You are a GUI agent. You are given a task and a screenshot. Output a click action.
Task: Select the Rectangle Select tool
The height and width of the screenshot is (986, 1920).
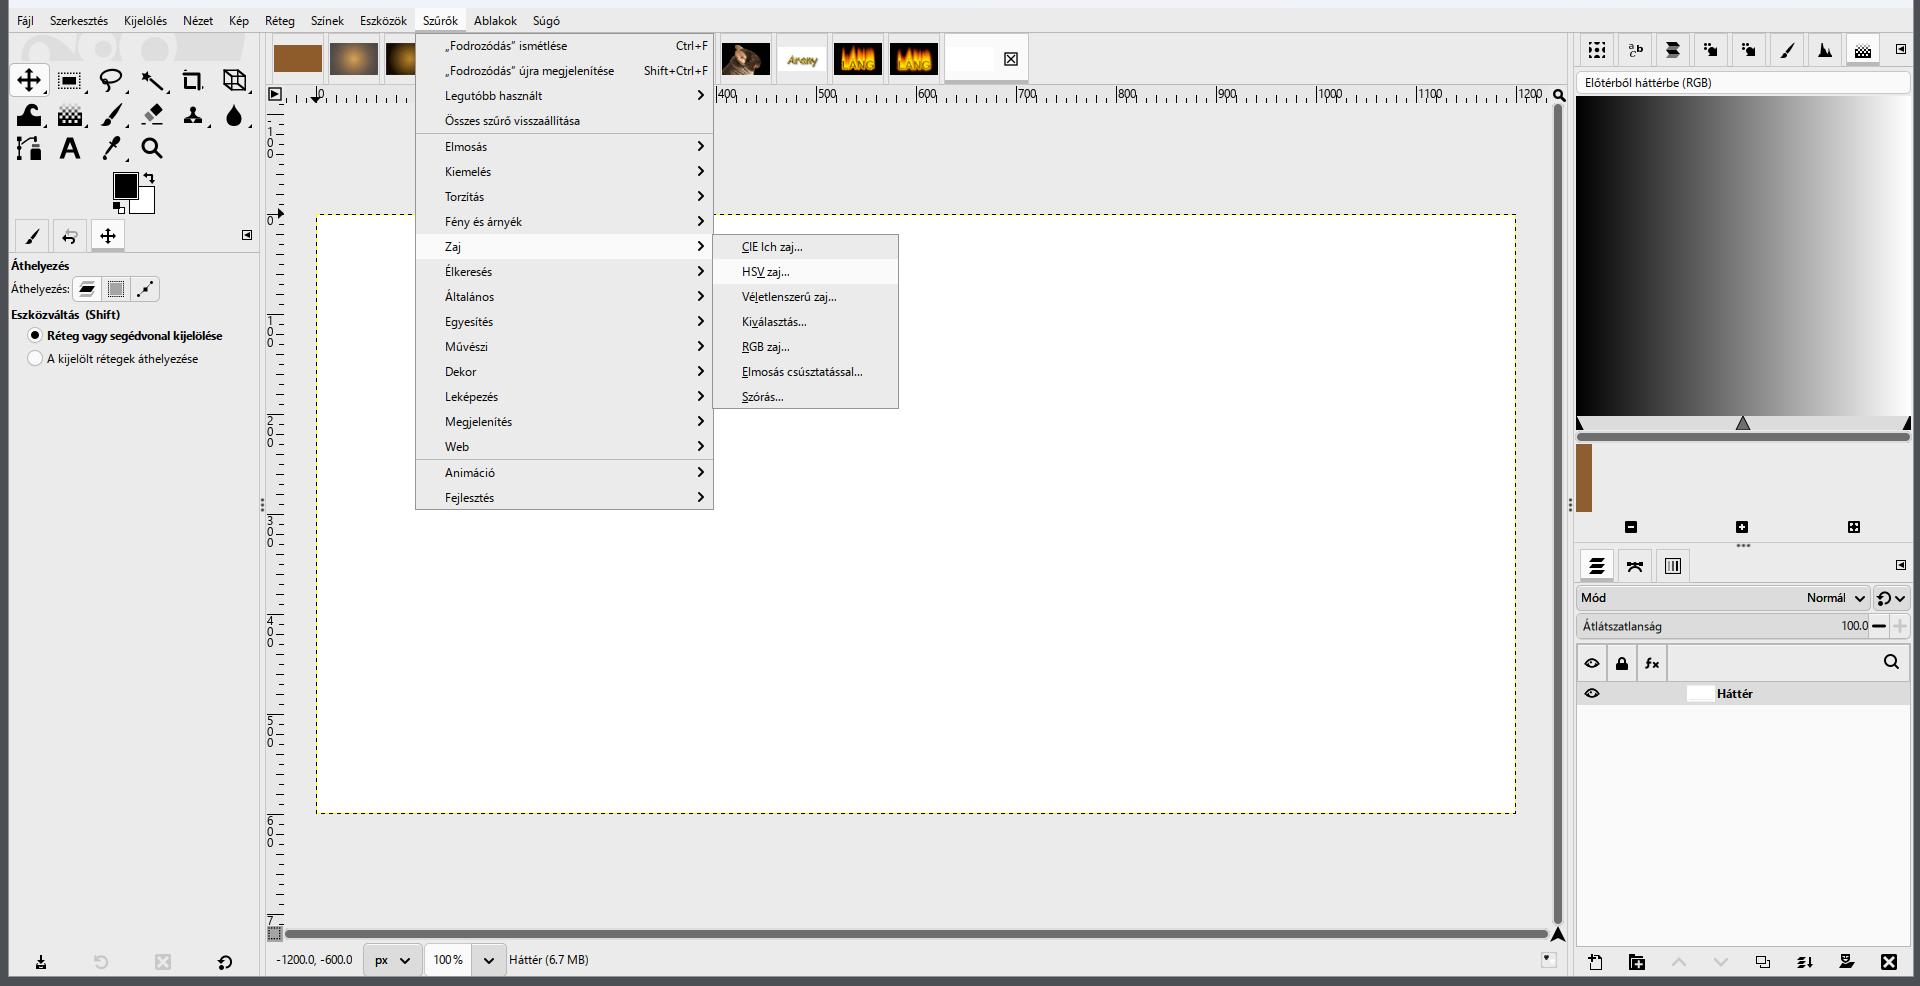(69, 80)
